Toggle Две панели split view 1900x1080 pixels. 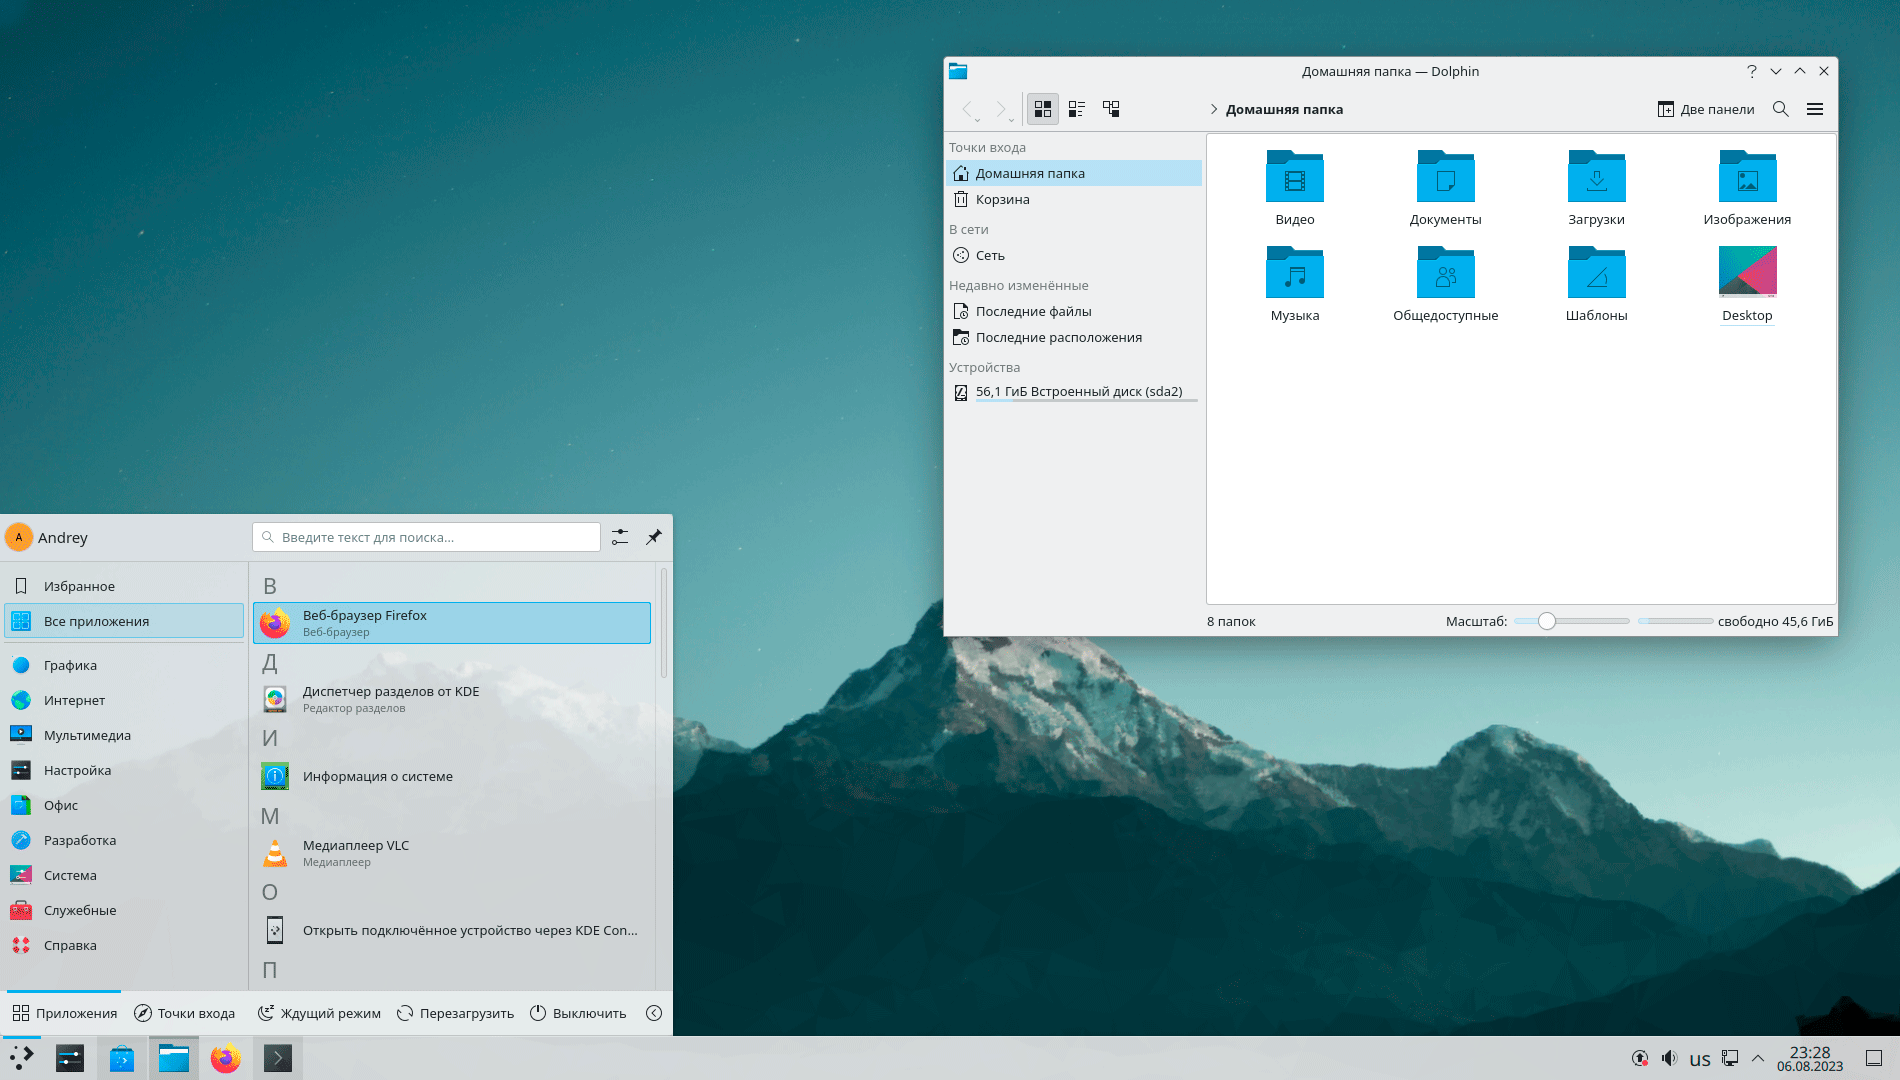click(x=1706, y=109)
